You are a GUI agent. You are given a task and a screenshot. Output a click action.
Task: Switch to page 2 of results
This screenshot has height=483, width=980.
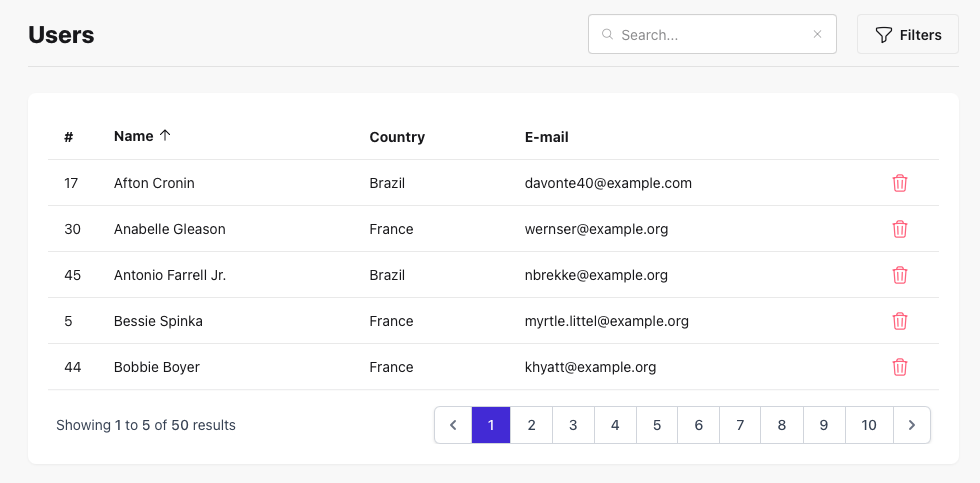tap(531, 425)
